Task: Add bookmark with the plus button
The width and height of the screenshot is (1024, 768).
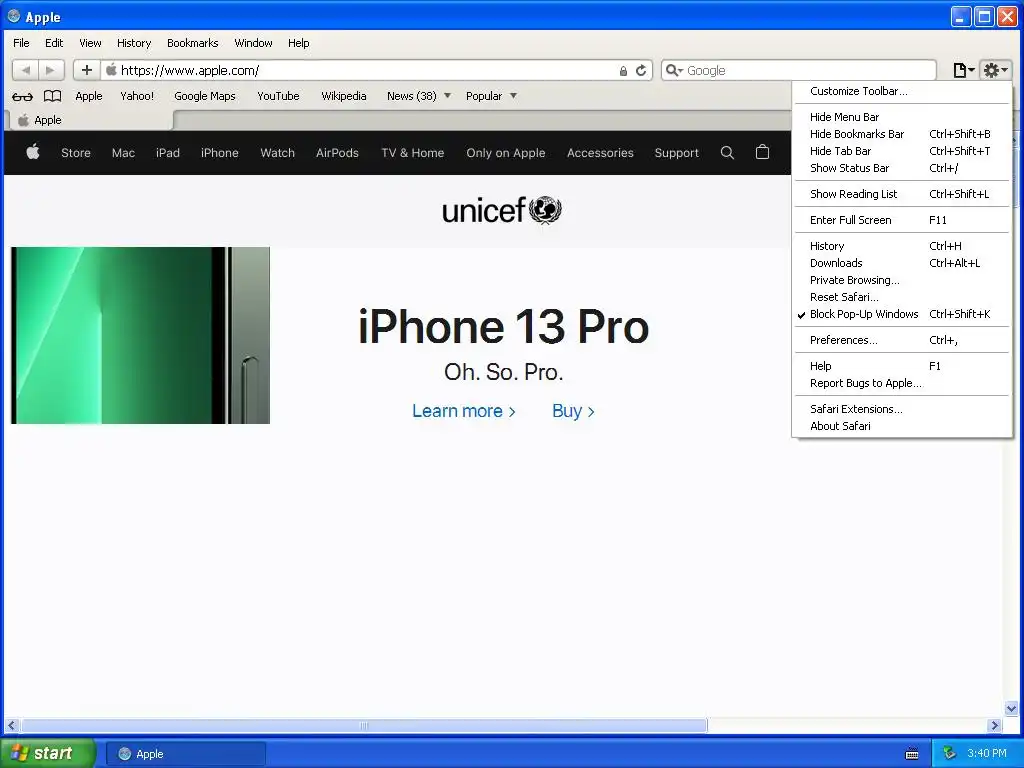Action: [86, 70]
